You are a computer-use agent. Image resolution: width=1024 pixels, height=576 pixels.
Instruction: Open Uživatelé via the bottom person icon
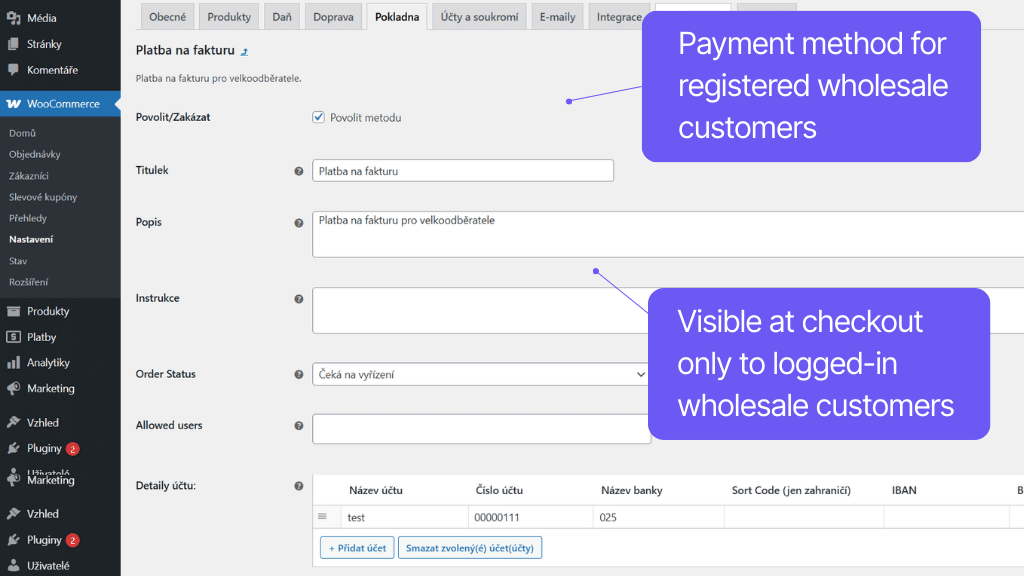pyautogui.click(x=13, y=566)
